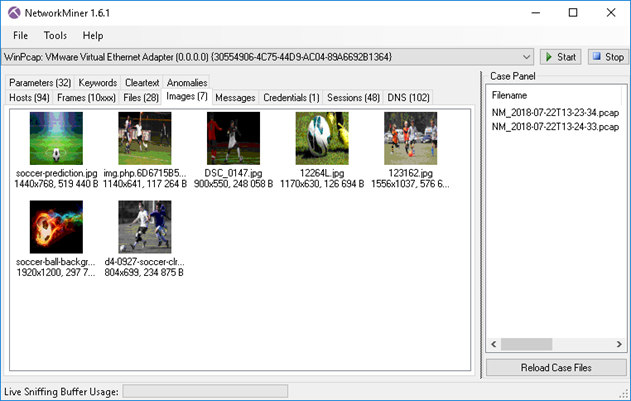This screenshot has height=401, width=631.
Task: Select the DSC_0147.jpg thumbnail
Action: [x=233, y=138]
